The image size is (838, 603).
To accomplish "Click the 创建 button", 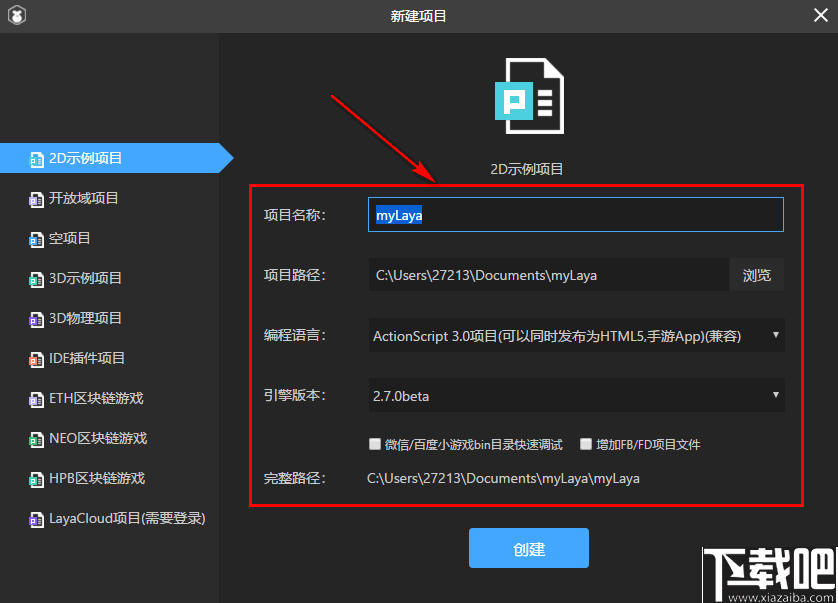I will (528, 548).
